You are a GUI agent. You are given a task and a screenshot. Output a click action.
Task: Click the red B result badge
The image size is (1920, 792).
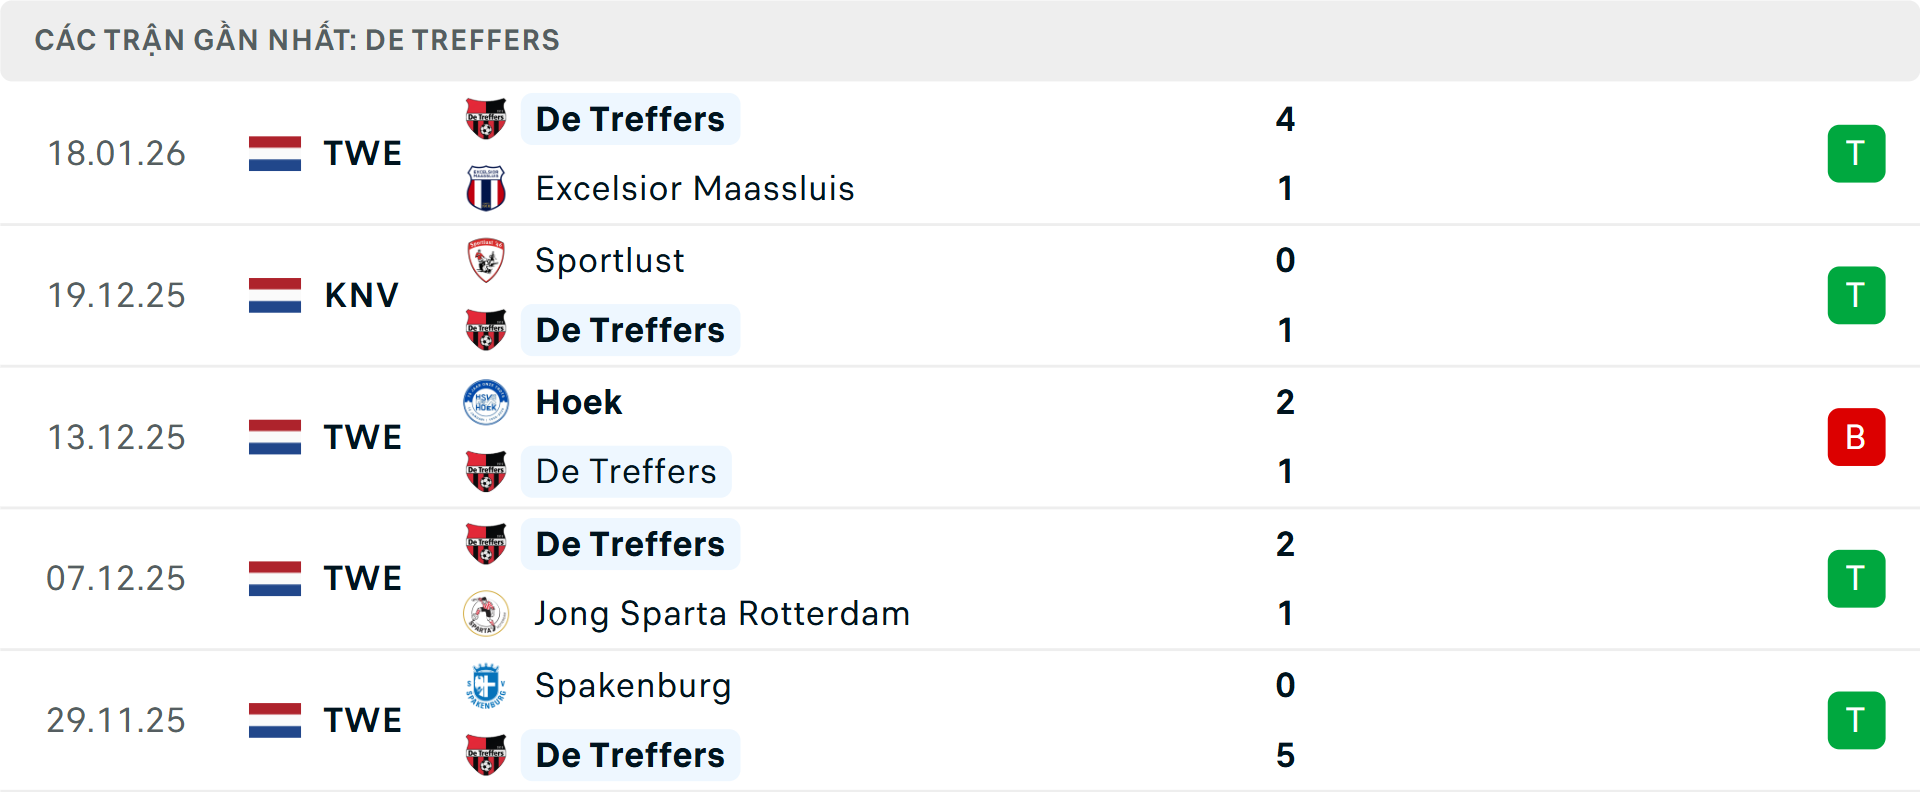[1856, 437]
